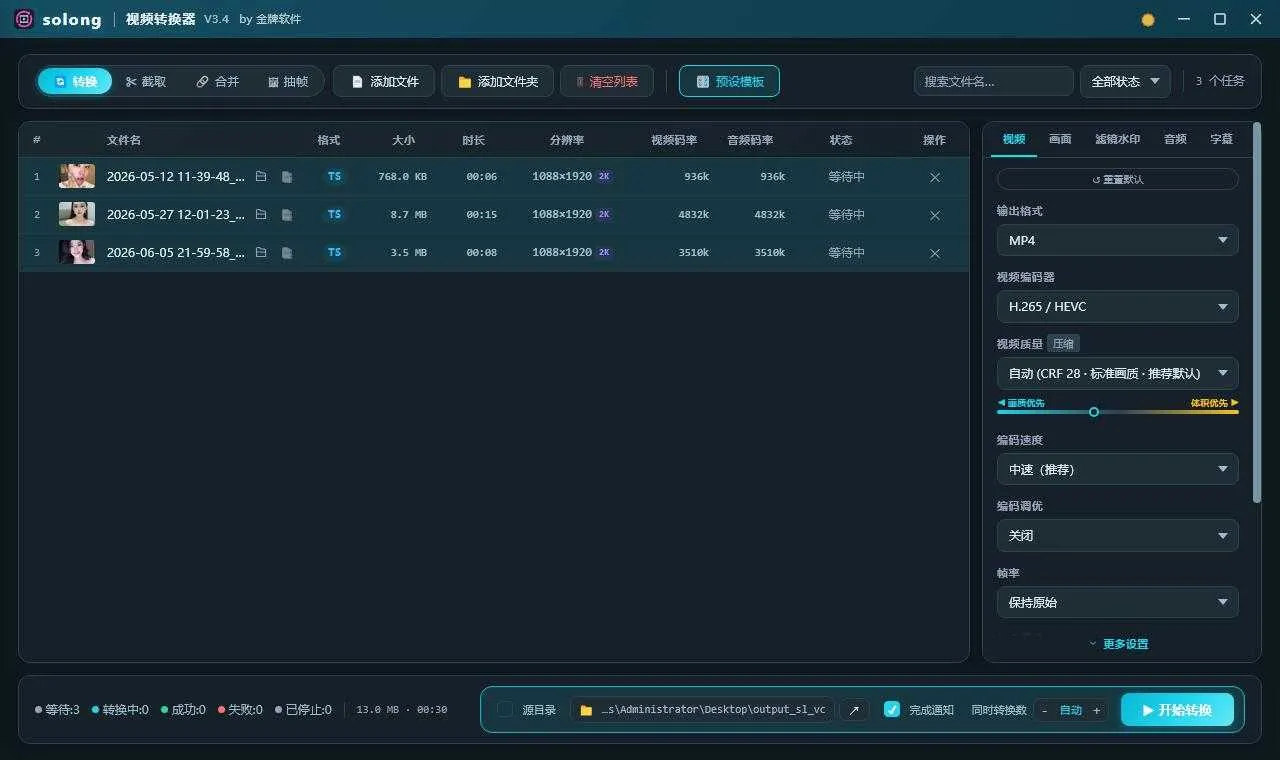Screen dimensions: 1280x760
Task: Click the 搜索文件名 search field
Action: [994, 81]
